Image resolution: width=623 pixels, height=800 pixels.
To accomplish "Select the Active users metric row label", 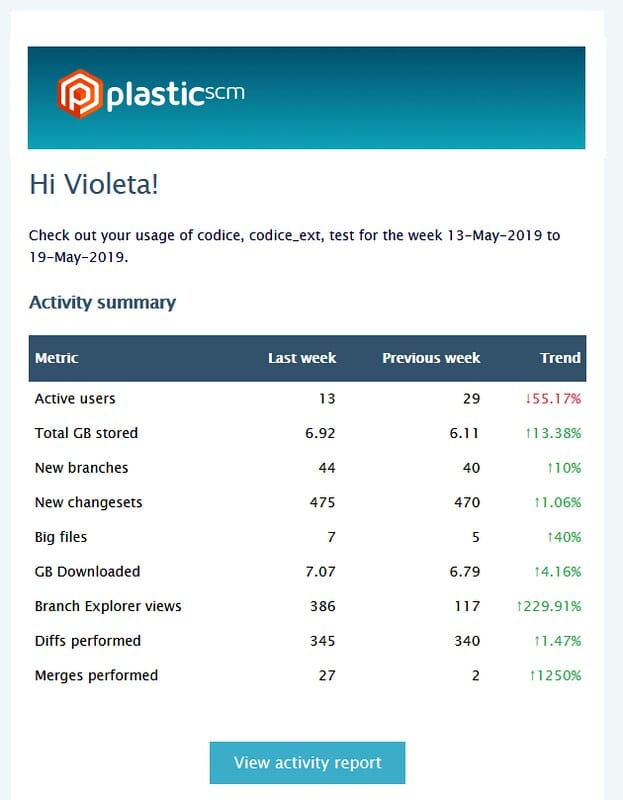I will pos(75,399).
